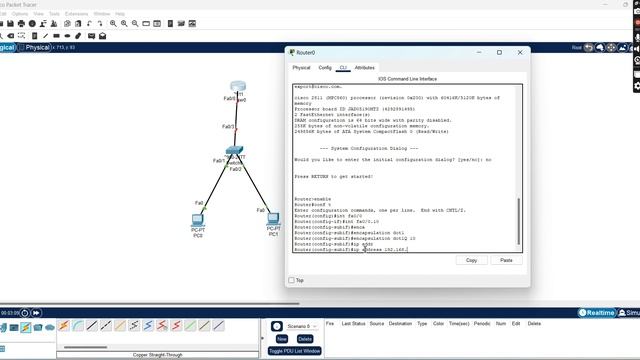
Task: Click the Paste icon in main toolbar
Action: click(x=78, y=24)
